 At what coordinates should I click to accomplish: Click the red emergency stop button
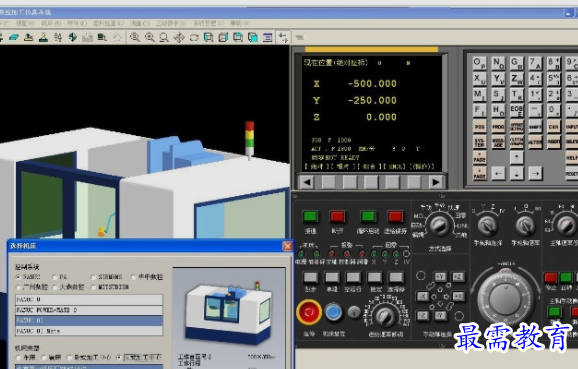(309, 312)
